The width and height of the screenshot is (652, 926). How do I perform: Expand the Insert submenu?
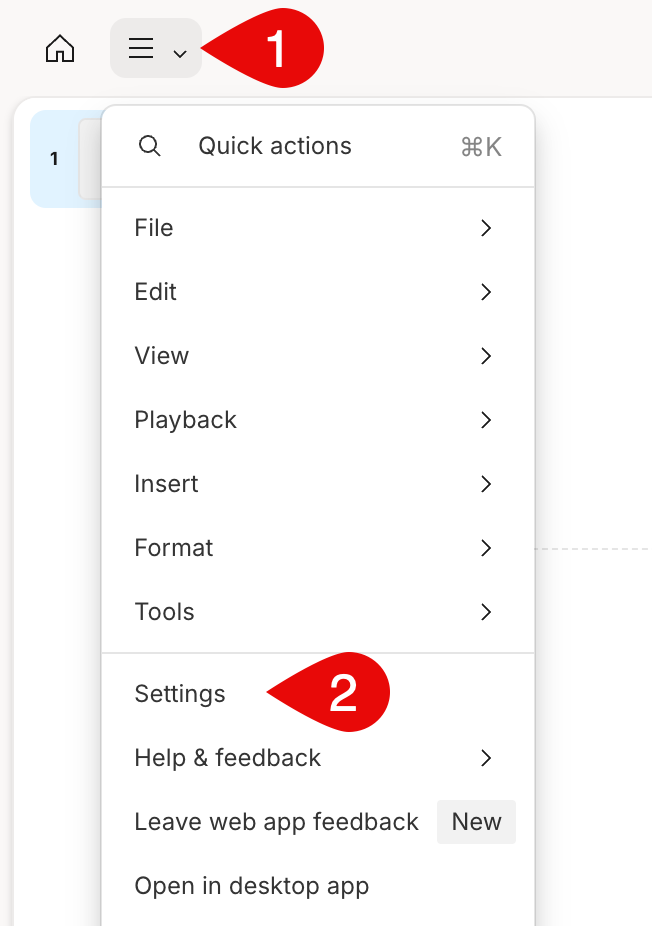(167, 484)
